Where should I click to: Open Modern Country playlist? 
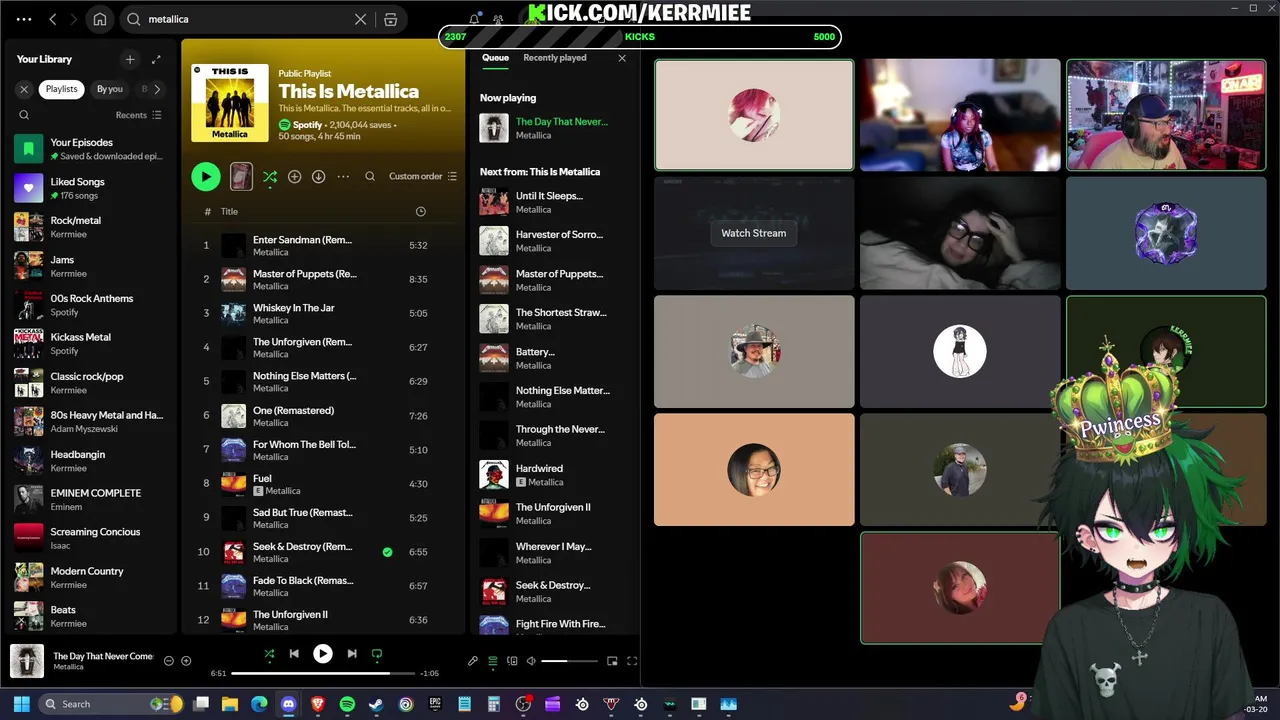coord(90,577)
